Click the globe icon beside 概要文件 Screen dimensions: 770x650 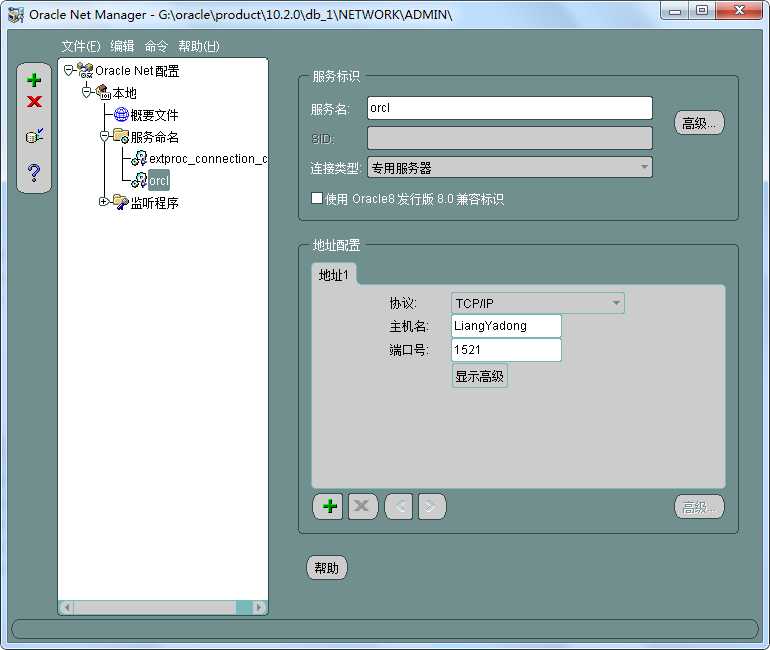pyautogui.click(x=121, y=114)
